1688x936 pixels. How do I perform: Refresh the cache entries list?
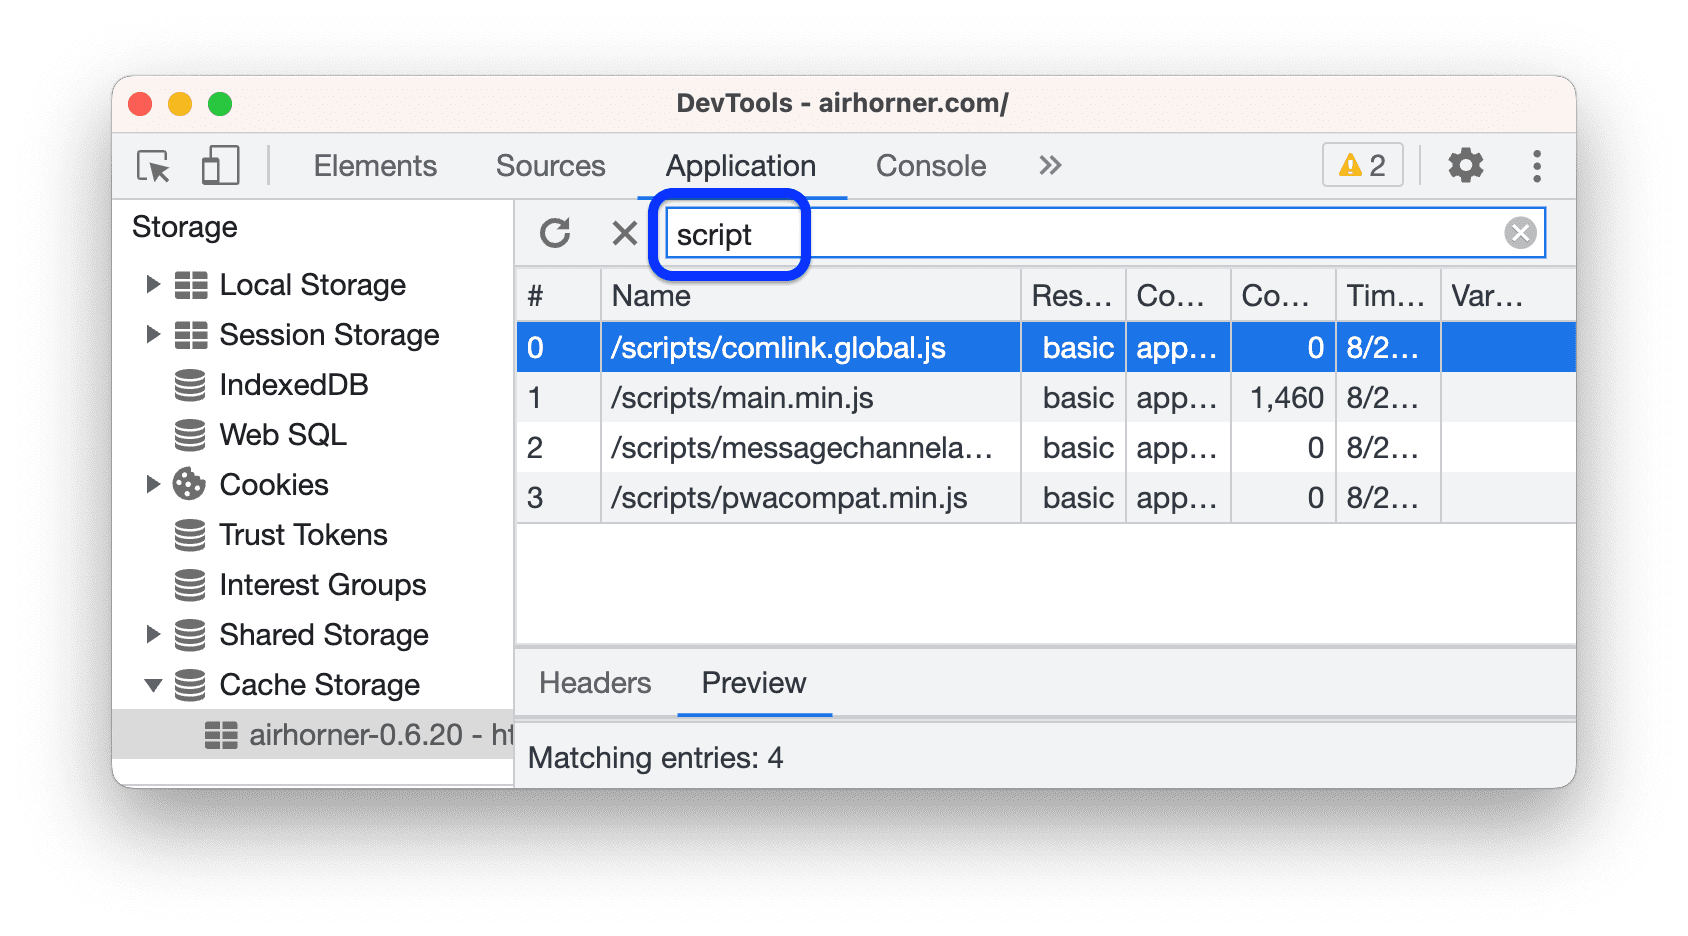[556, 233]
